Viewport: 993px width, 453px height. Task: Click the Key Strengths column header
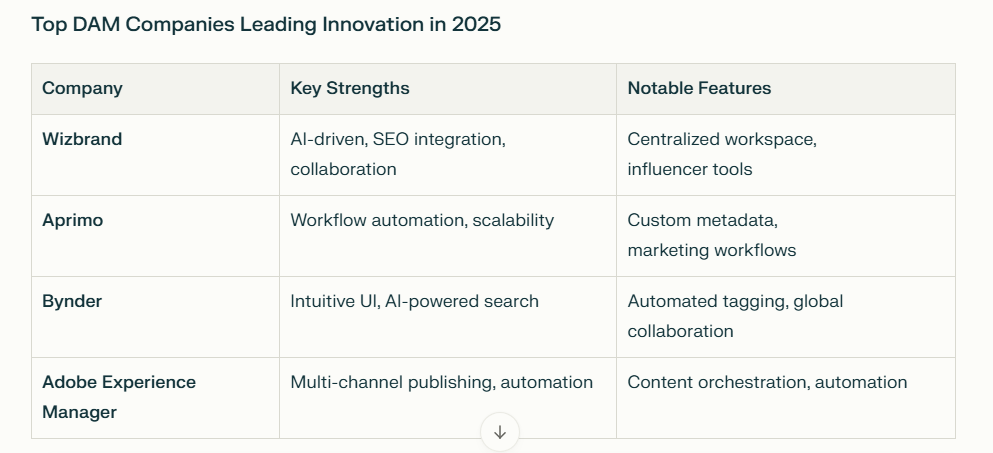448,89
